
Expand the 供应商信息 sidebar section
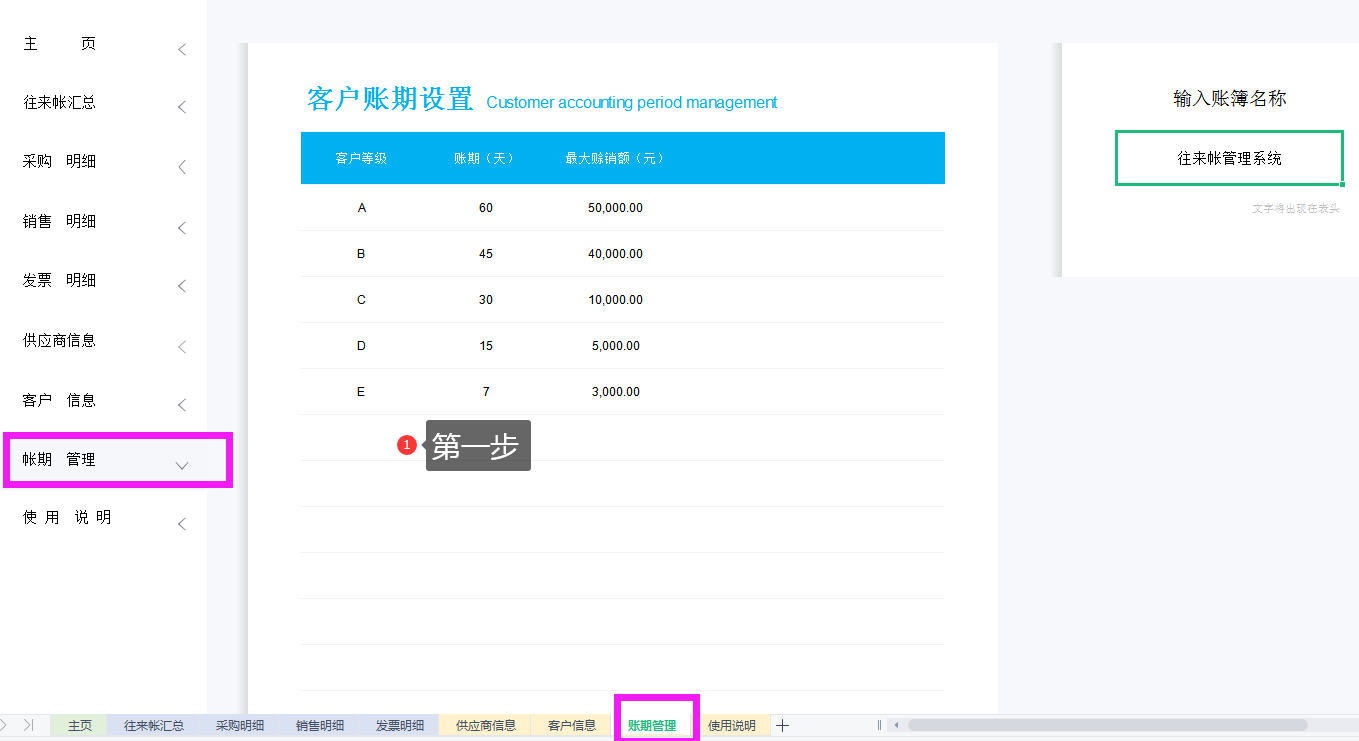(x=181, y=346)
